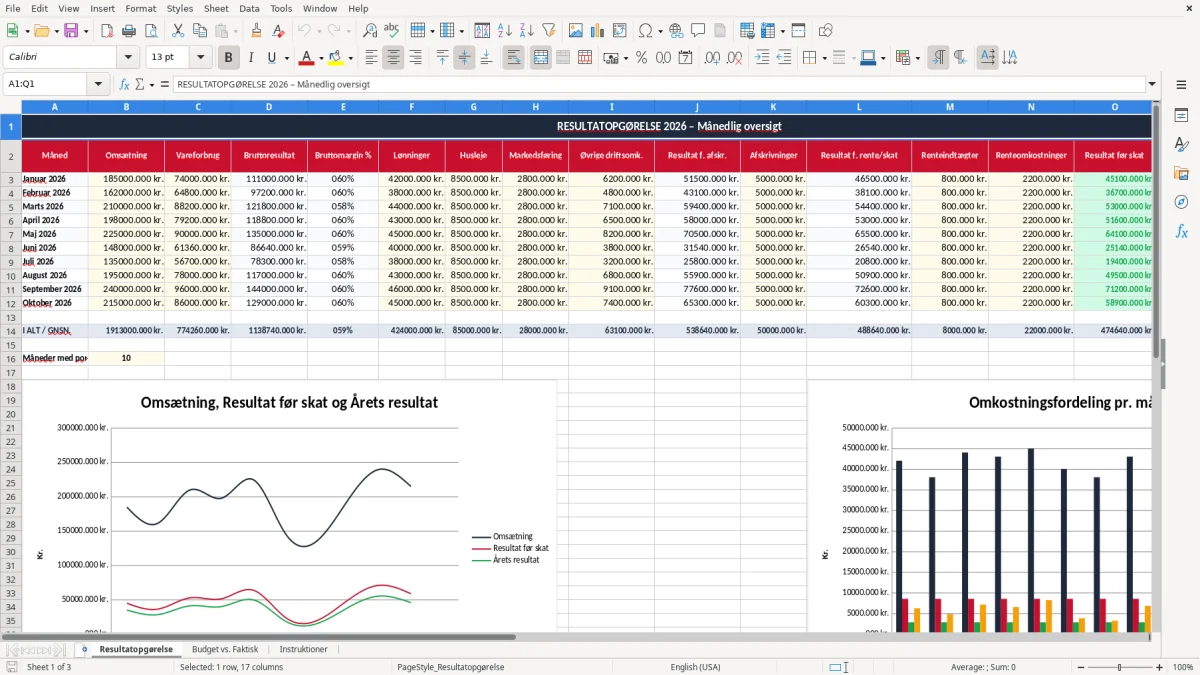
Task: Open sidebar Gallery icon
Action: pyautogui.click(x=1181, y=173)
